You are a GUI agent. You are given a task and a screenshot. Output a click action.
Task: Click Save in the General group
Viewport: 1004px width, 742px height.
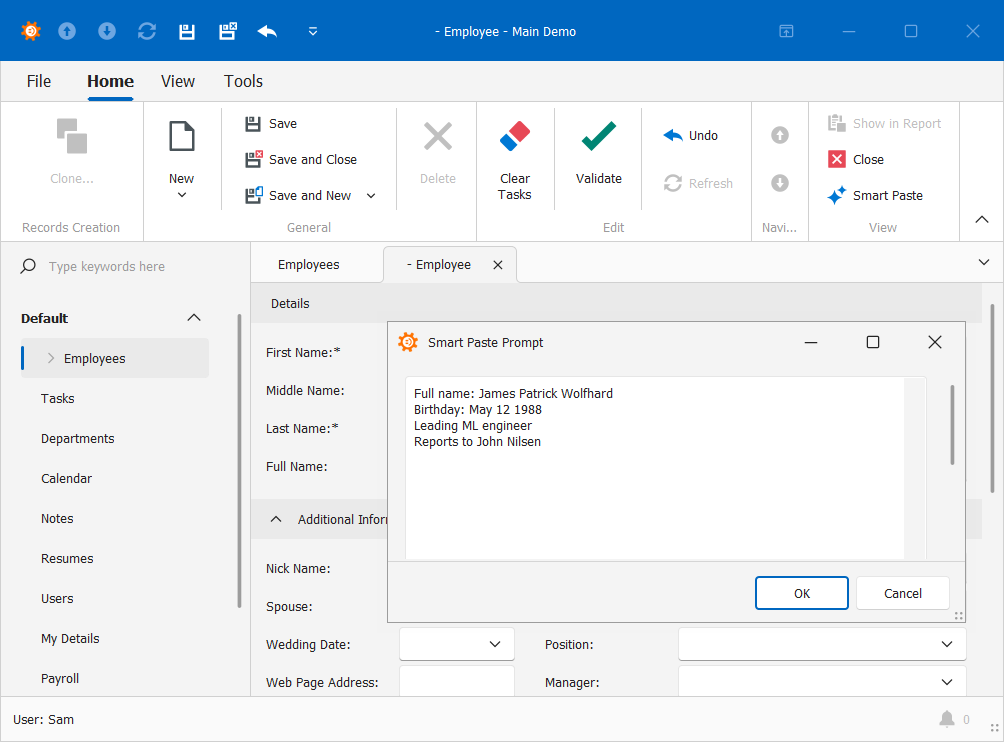pos(271,124)
